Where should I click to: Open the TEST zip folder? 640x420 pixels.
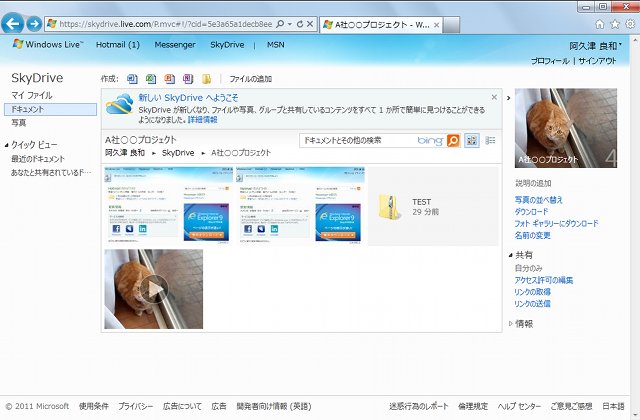[x=433, y=206]
